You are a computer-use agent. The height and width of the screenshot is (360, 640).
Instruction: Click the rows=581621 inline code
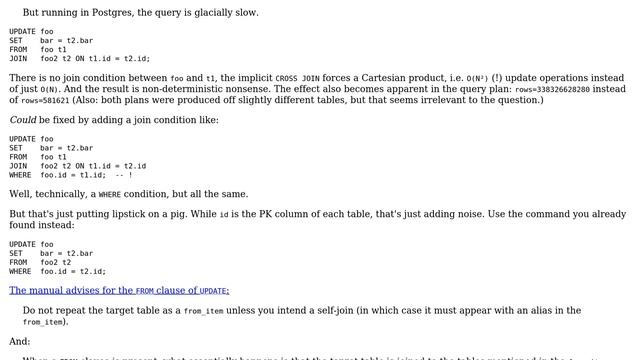point(45,101)
